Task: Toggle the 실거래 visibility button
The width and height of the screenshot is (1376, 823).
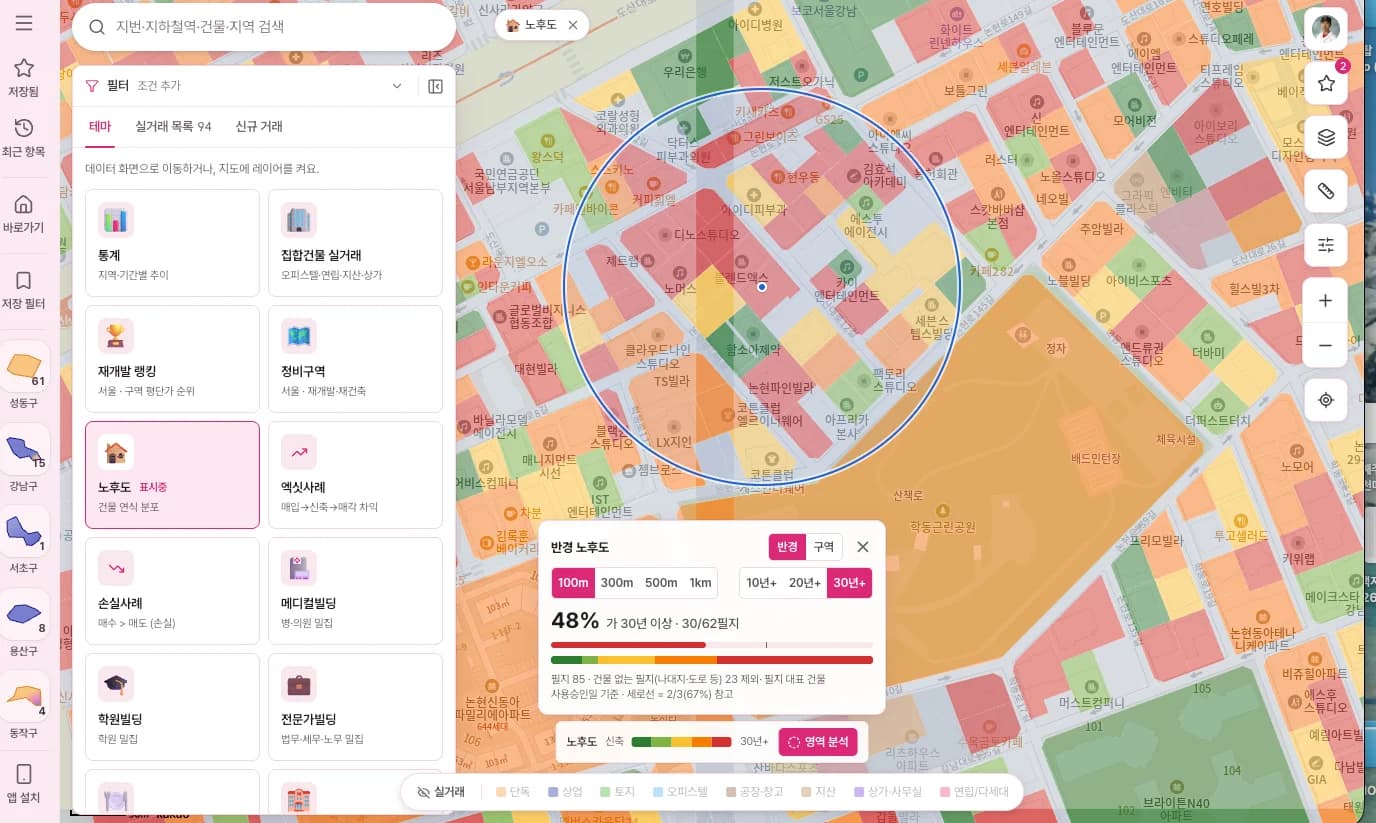Action: [441, 792]
